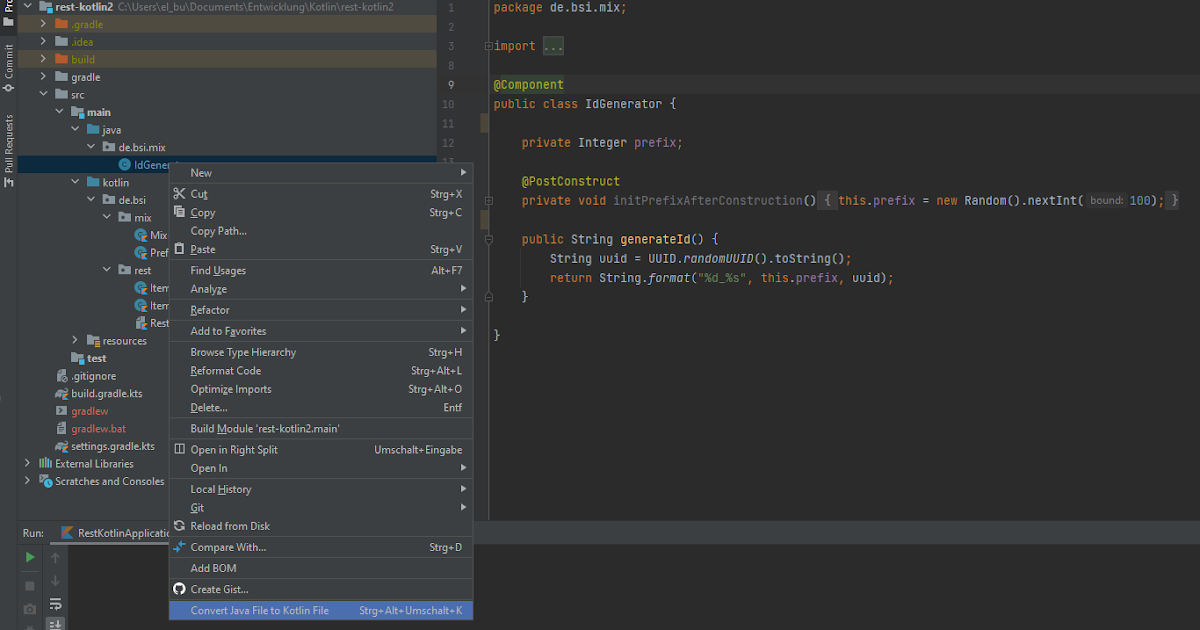This screenshot has height=630, width=1200.
Task: Click line number 10 in the gutter
Action: click(x=448, y=104)
